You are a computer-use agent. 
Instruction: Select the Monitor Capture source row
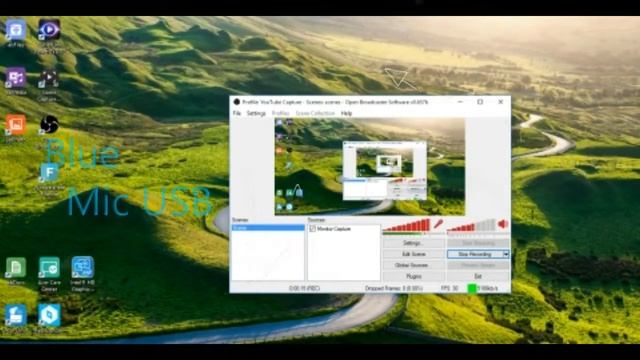[344, 229]
